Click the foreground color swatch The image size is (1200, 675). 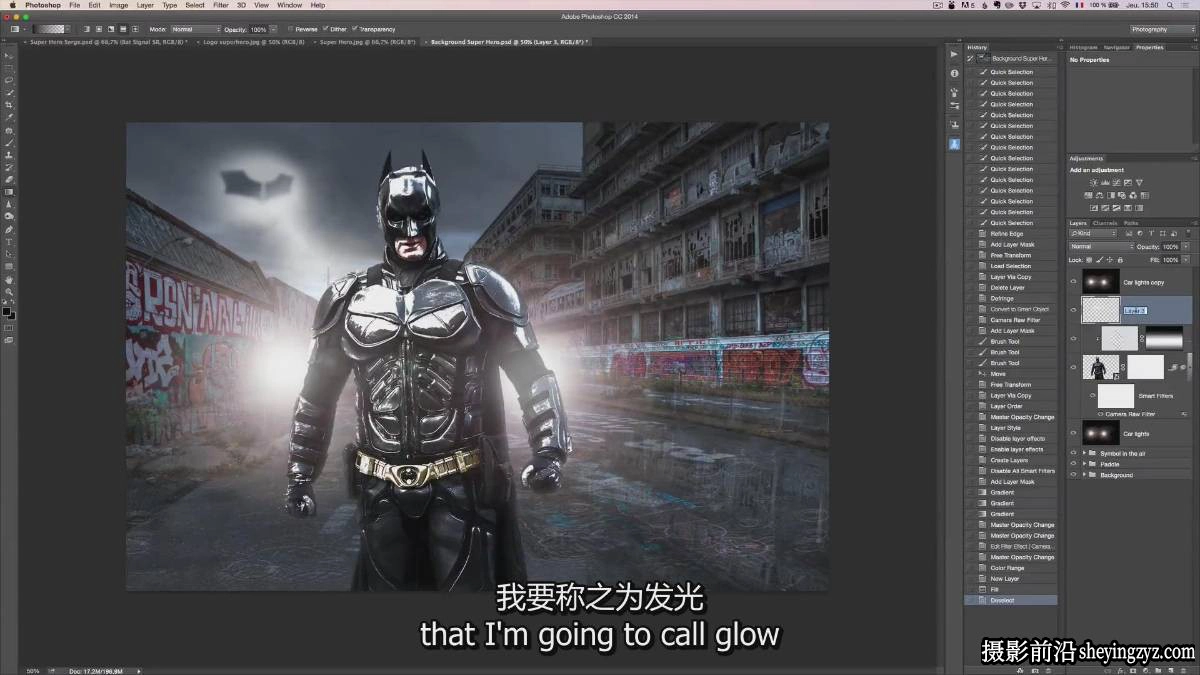[6, 311]
